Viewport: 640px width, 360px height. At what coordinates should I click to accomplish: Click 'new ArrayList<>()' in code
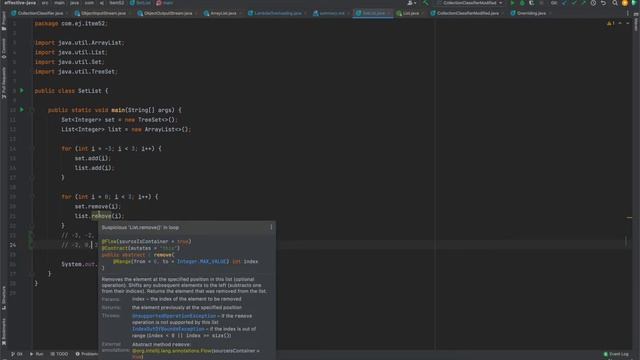(x=161, y=129)
